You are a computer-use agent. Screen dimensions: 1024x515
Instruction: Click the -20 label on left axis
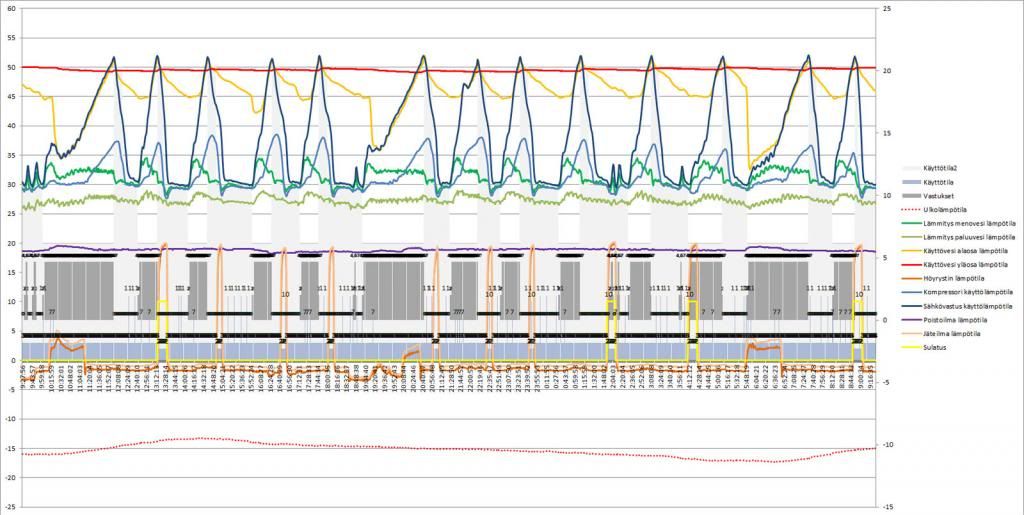12,478
